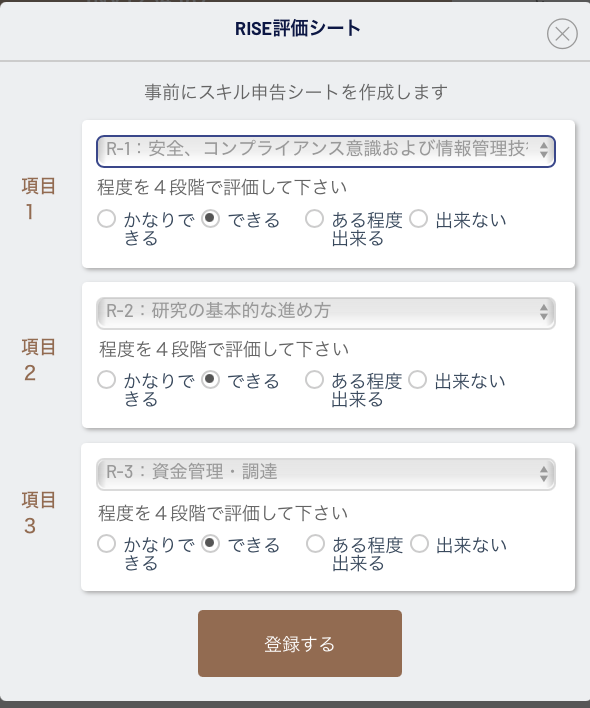Open the R-2 研究の基本的な進め方 dropdown

click(325, 313)
